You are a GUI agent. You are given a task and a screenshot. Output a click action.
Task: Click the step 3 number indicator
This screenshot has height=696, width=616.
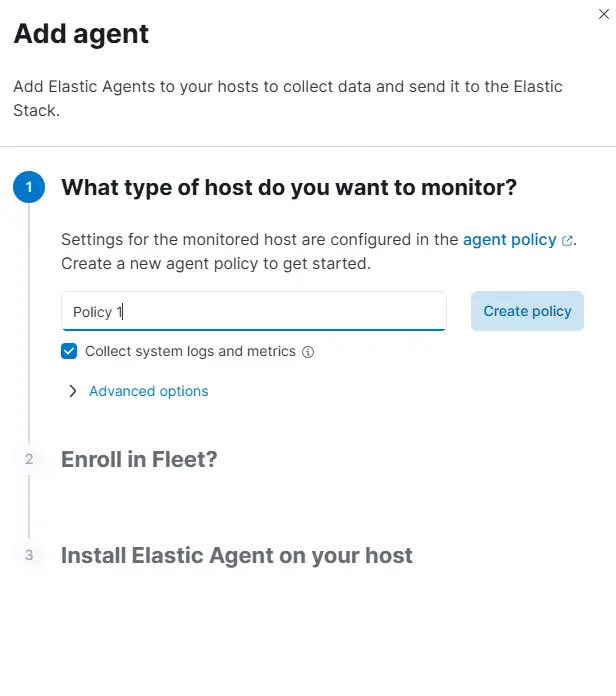(x=29, y=555)
